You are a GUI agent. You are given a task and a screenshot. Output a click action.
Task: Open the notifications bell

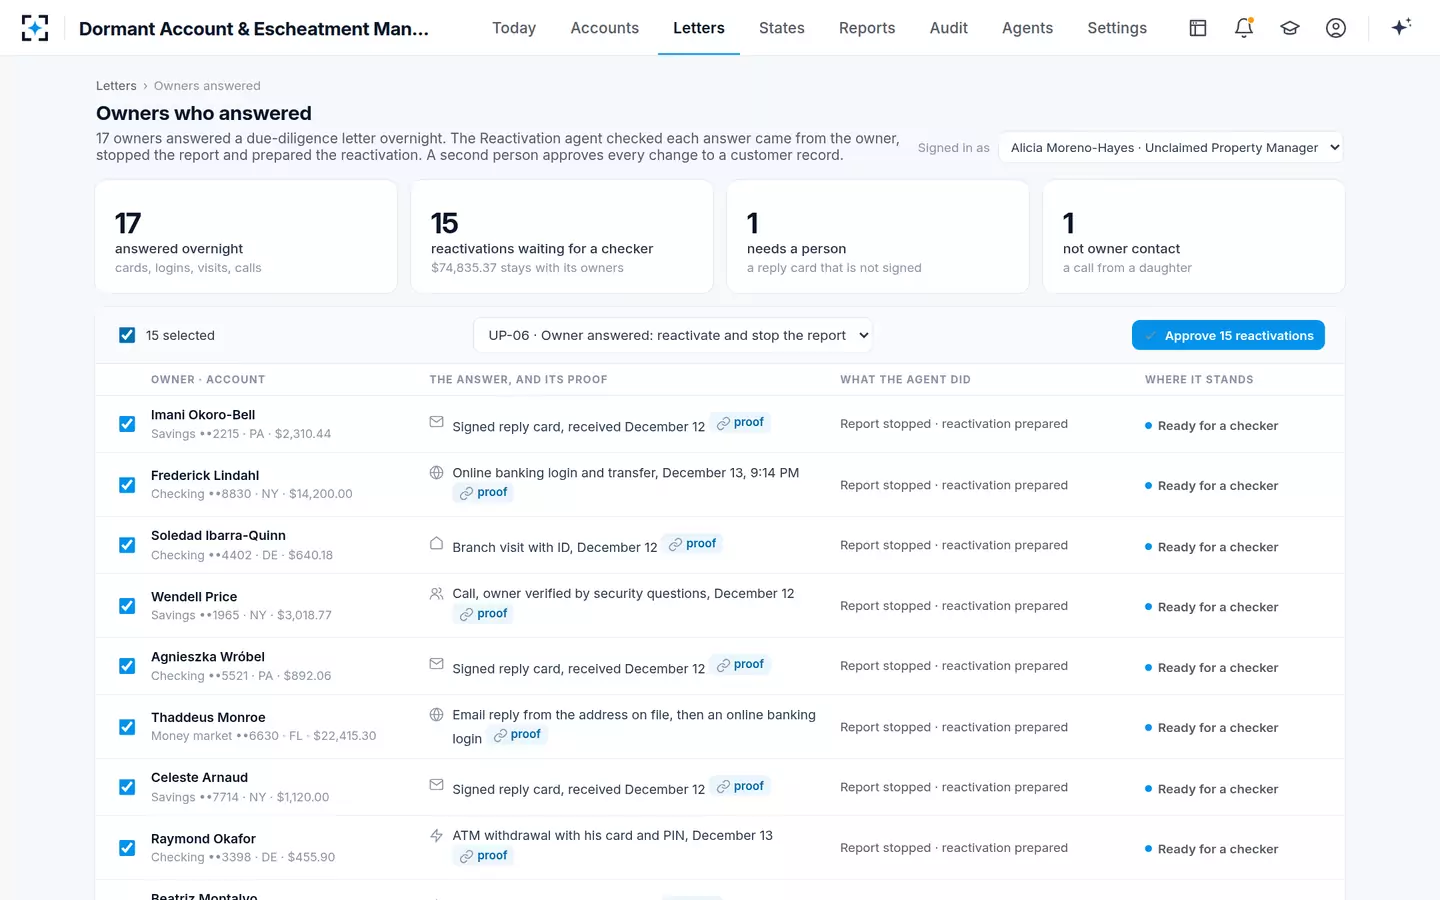[x=1244, y=28]
